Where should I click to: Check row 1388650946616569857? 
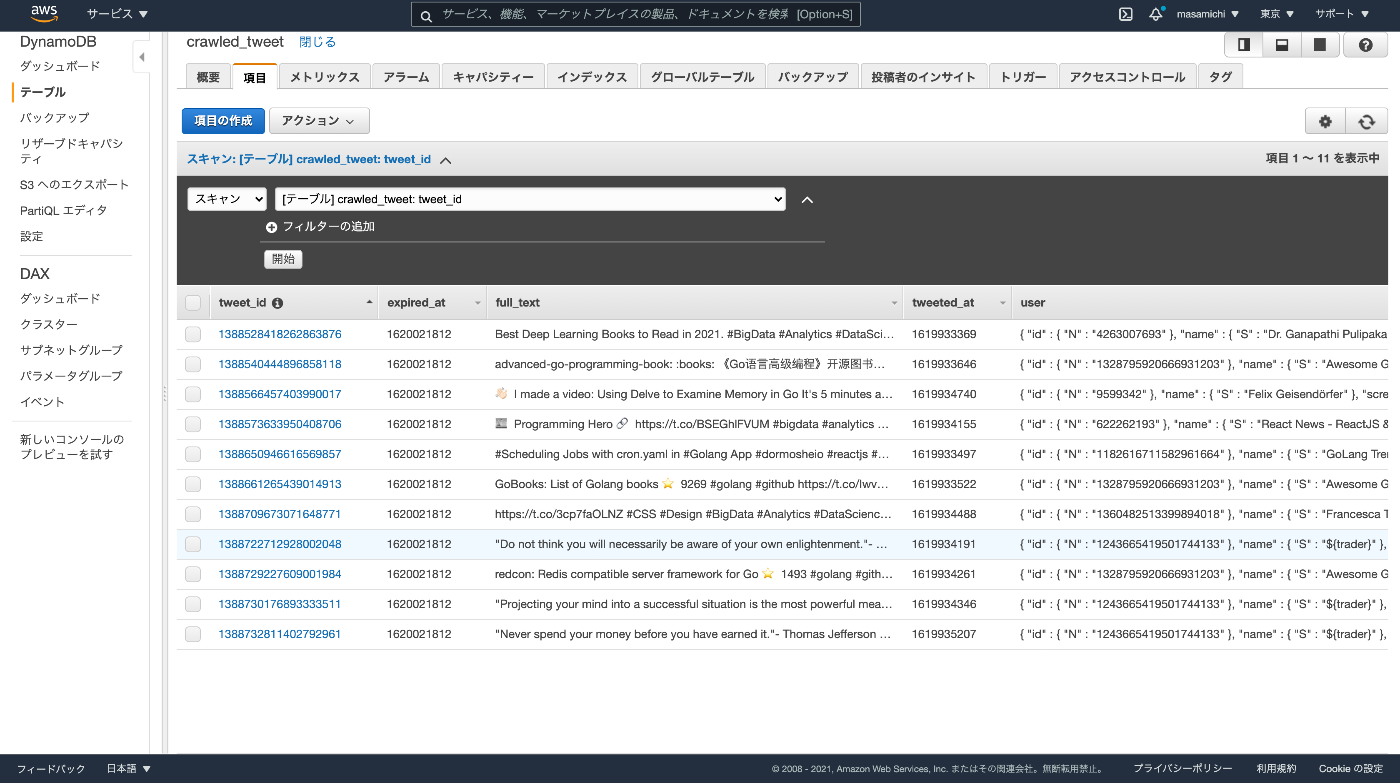[193, 454]
